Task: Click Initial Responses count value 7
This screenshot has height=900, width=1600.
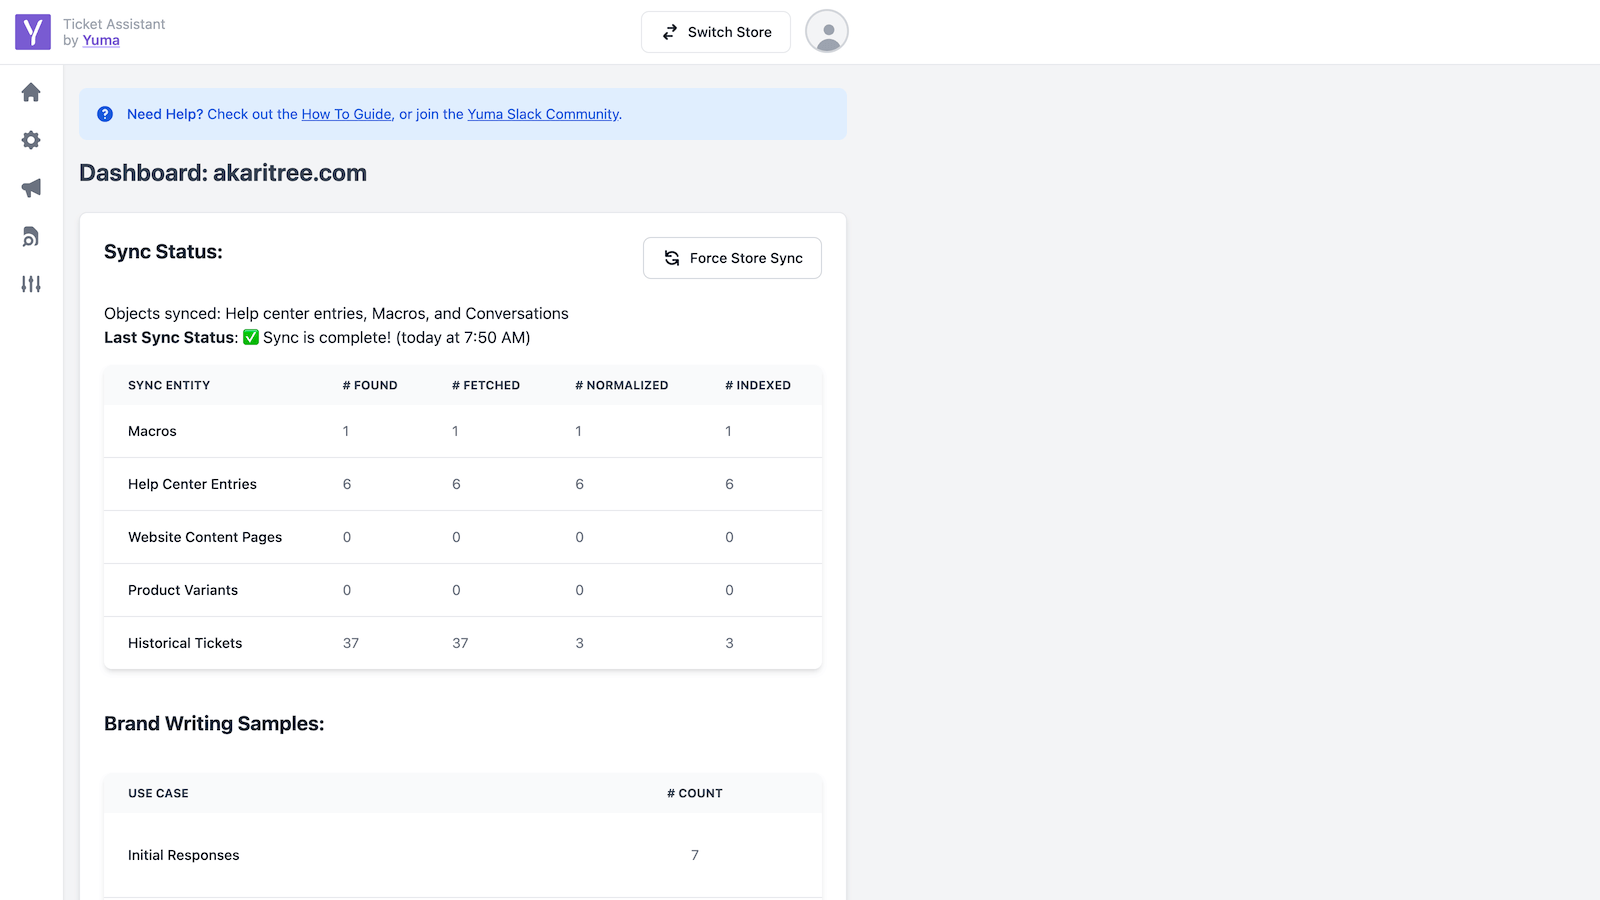Action: point(695,855)
